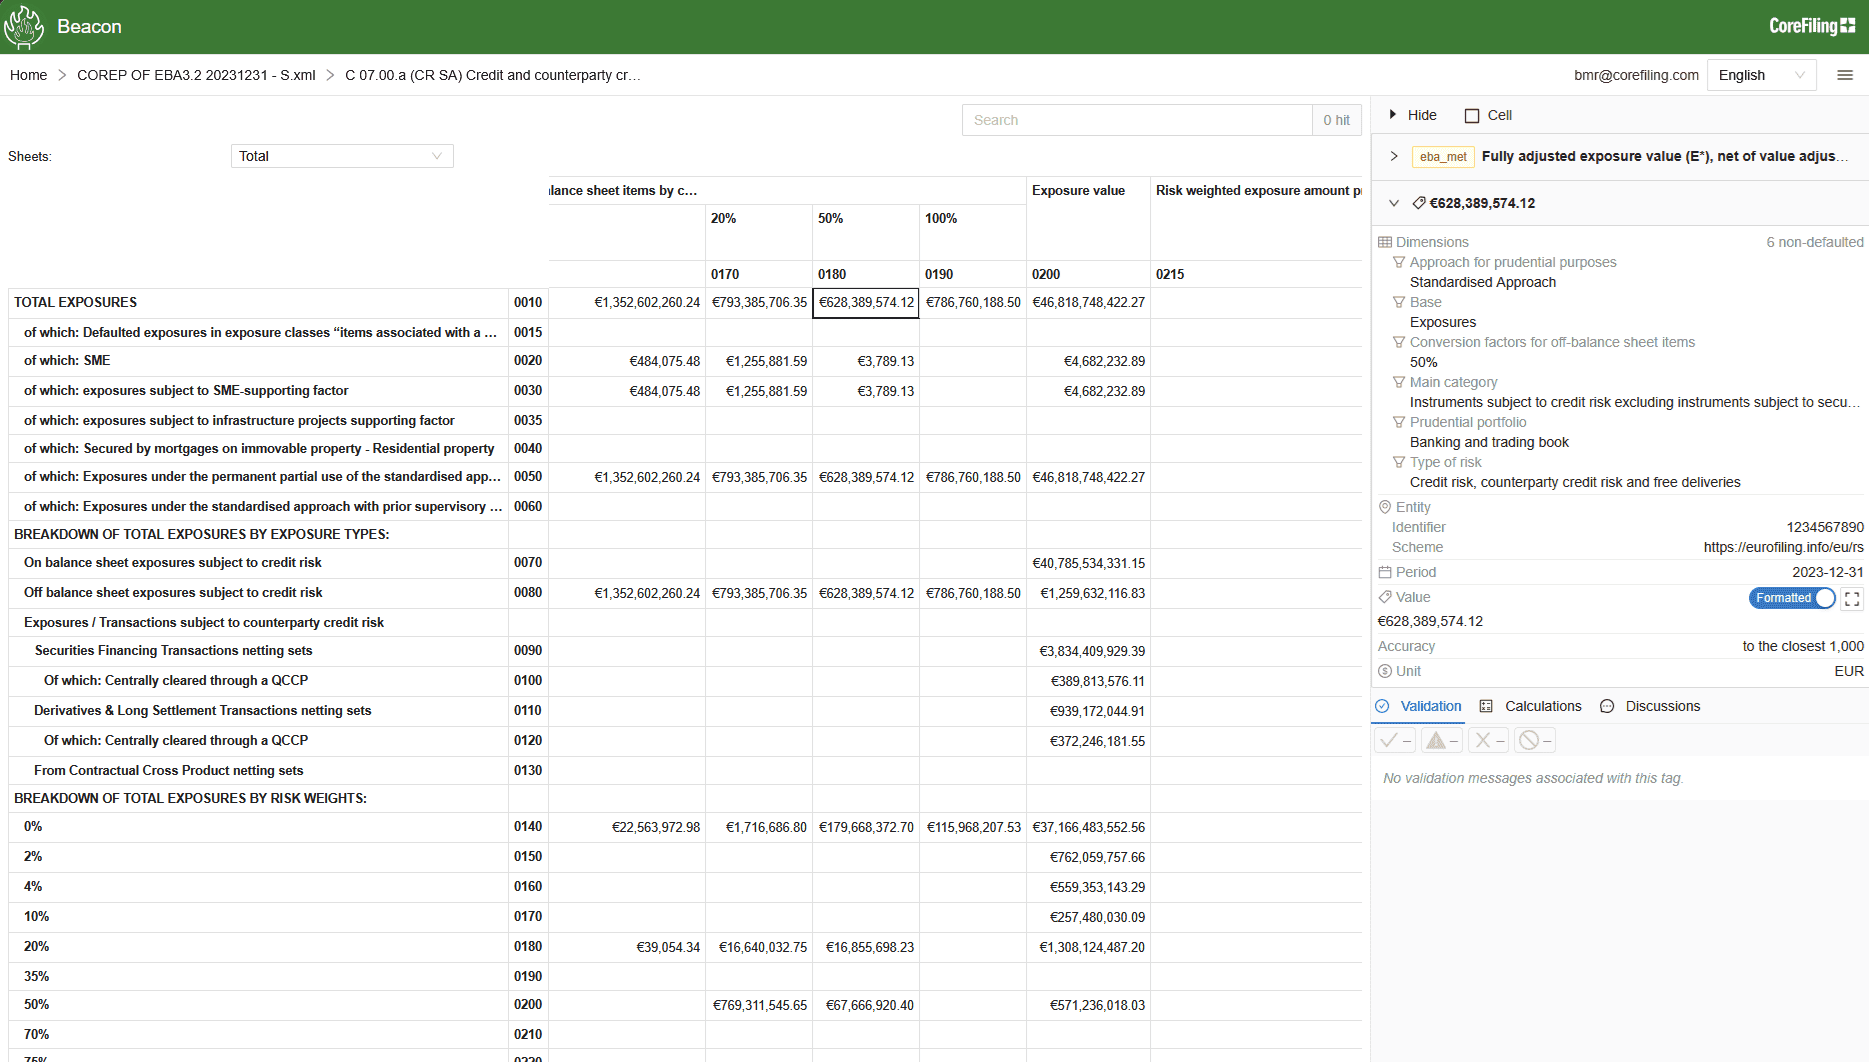1869x1062 pixels.
Task: Switch off the Formatted value toggle
Action: [1792, 598]
